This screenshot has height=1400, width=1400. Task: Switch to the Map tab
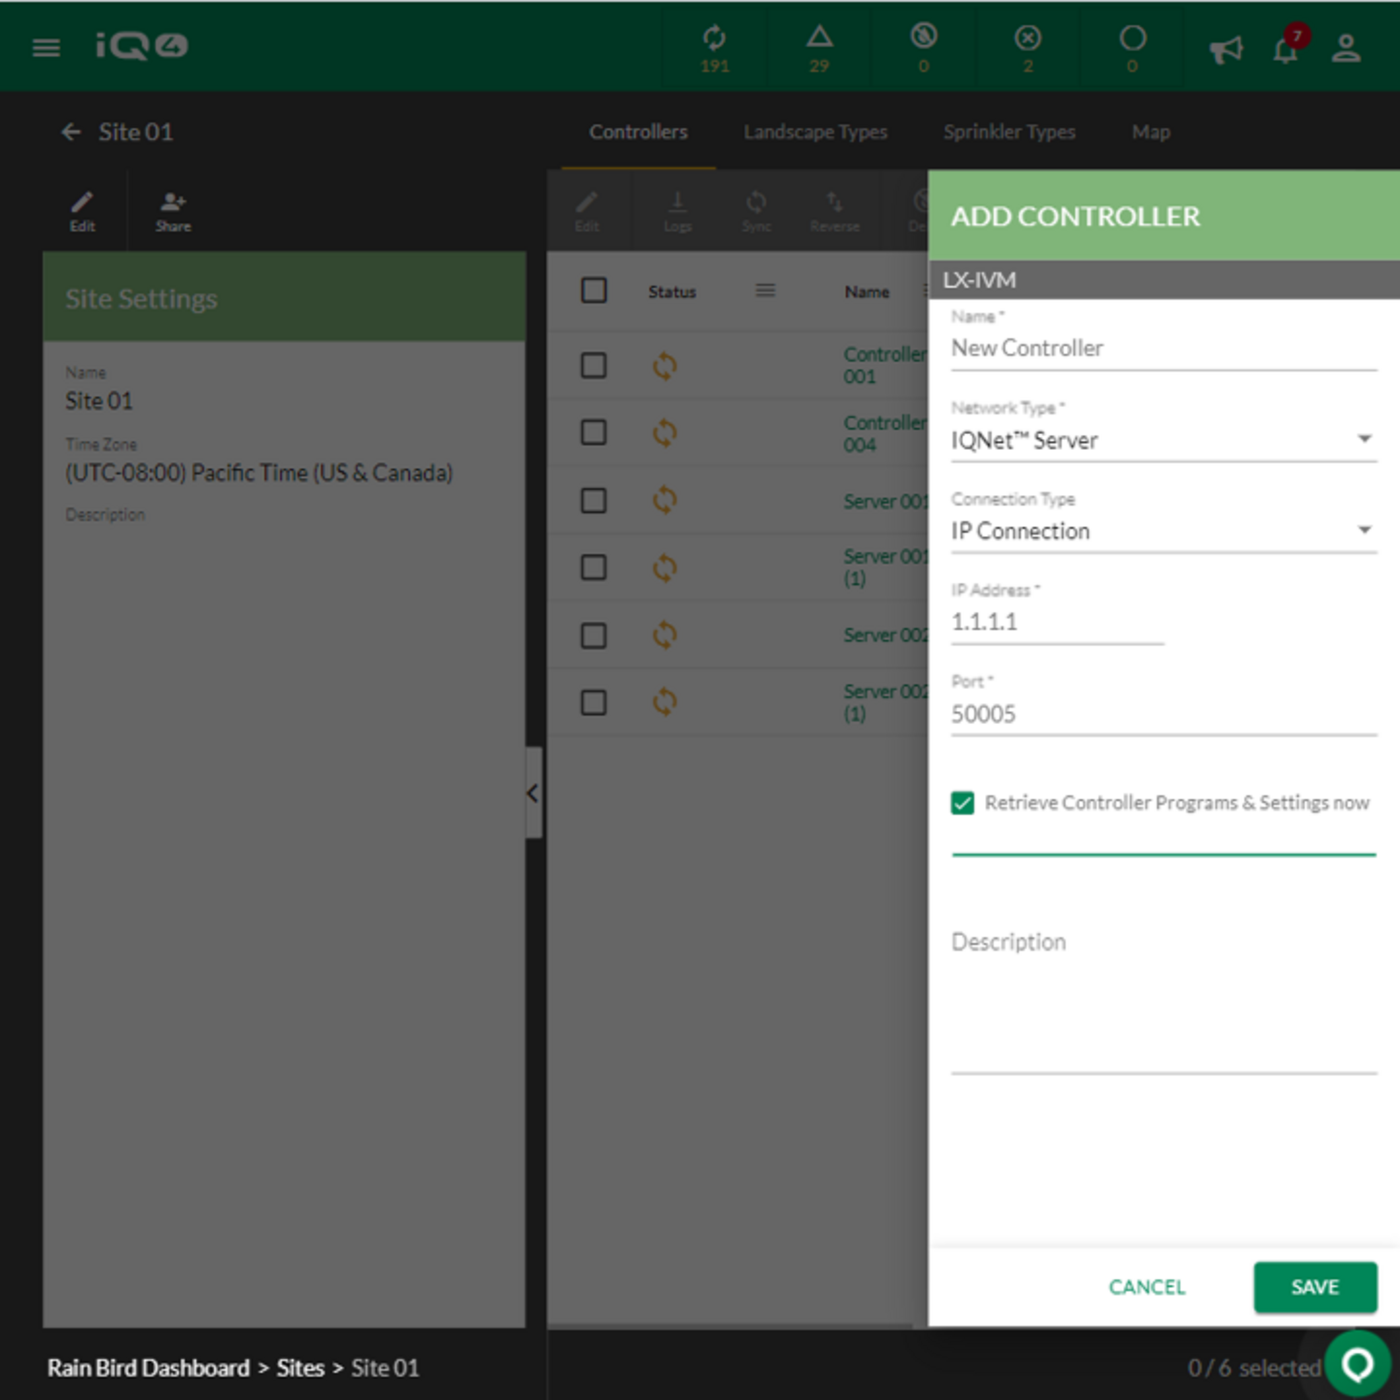tap(1151, 132)
